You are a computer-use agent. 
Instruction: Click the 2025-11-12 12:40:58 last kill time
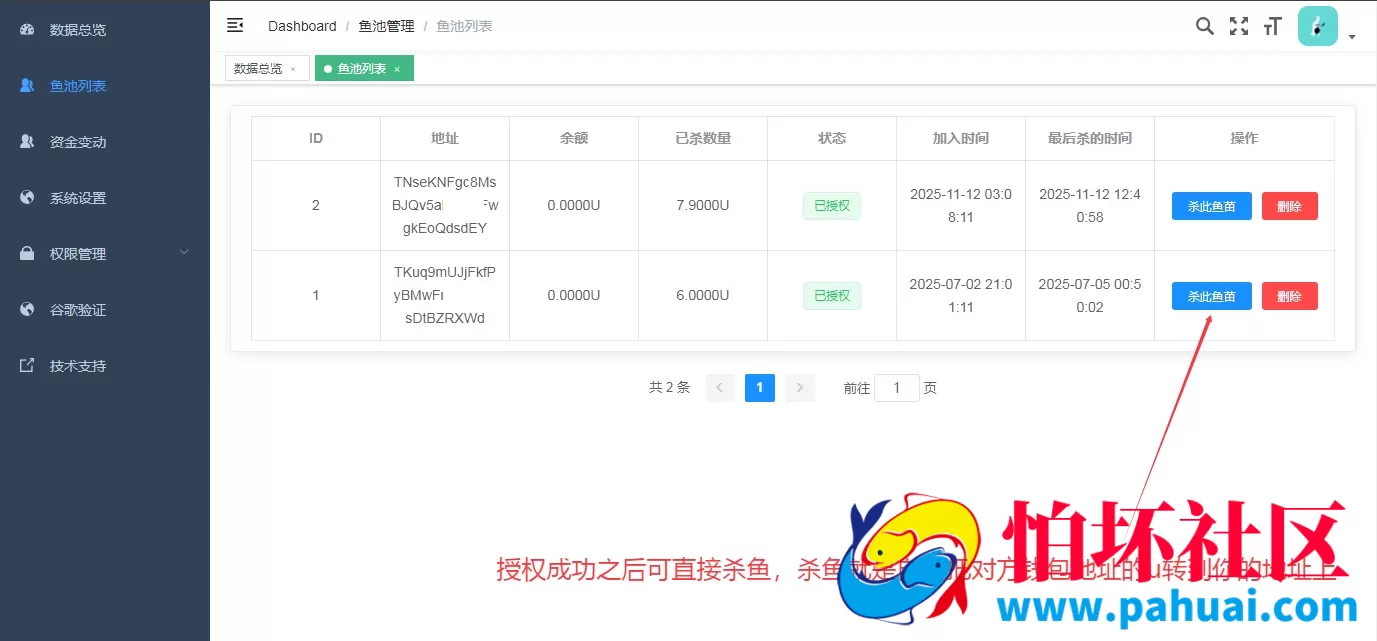click(1090, 205)
